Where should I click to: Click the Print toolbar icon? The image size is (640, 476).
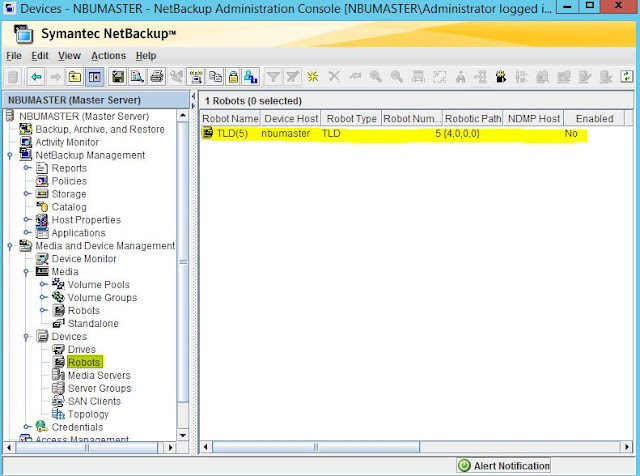tap(157, 77)
